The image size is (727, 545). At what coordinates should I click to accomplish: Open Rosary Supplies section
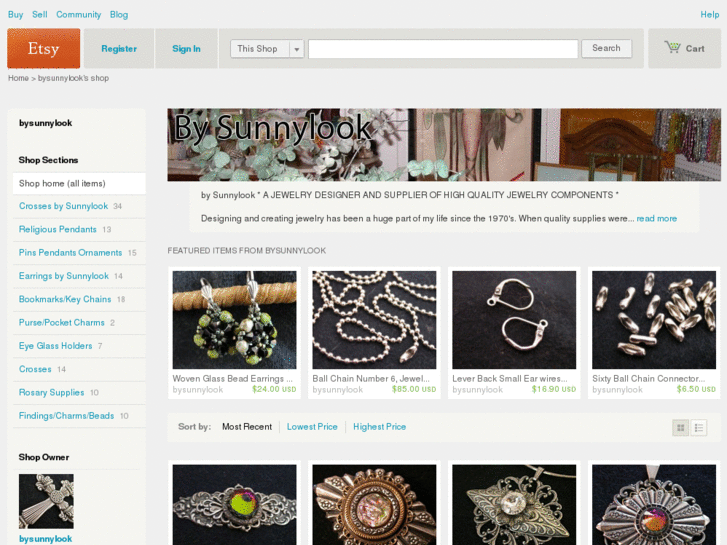51,392
